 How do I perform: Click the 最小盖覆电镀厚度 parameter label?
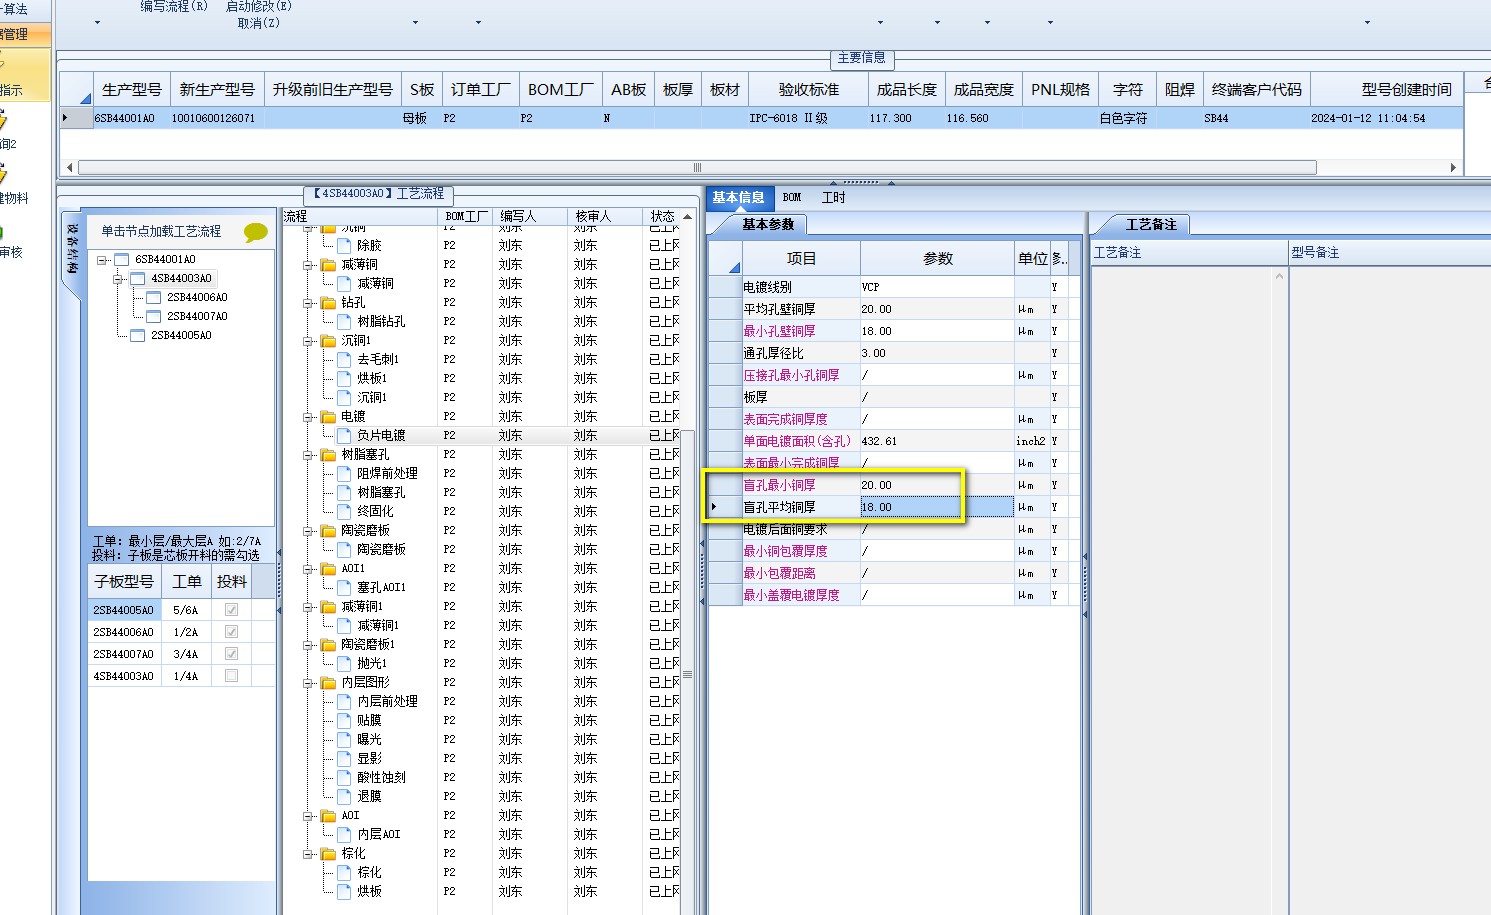click(x=791, y=595)
